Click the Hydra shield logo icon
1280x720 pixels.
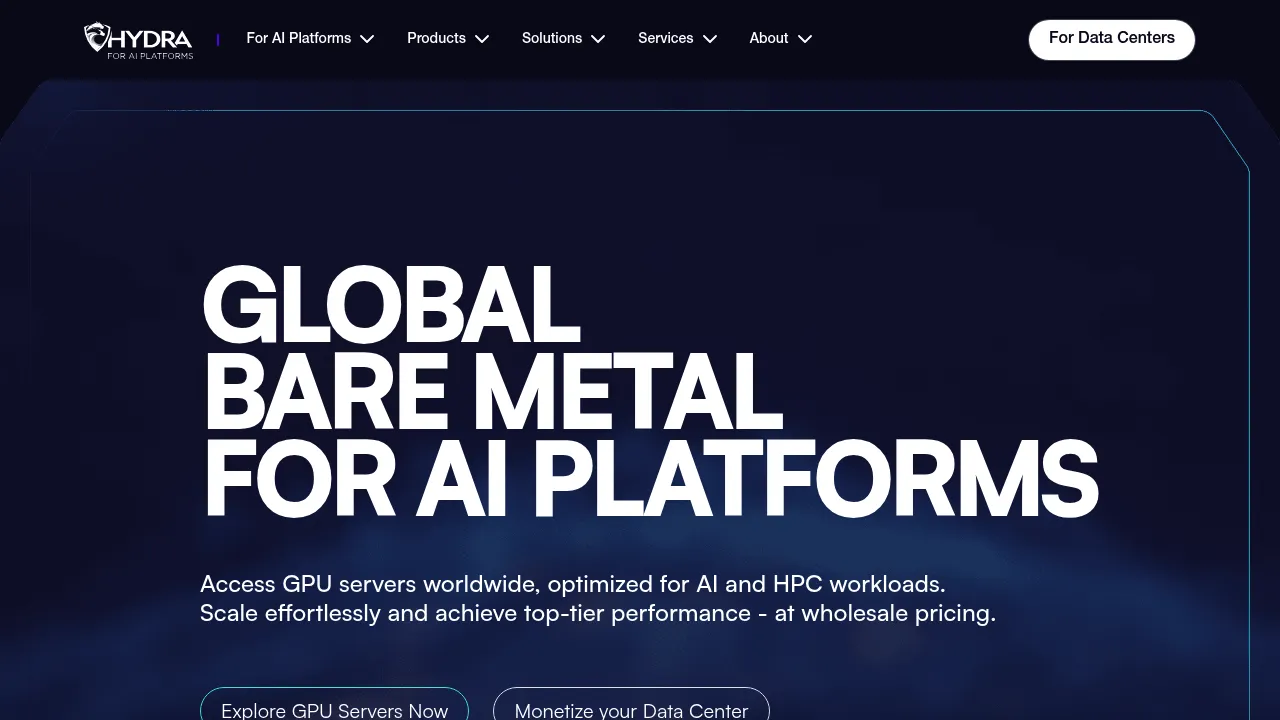97,37
